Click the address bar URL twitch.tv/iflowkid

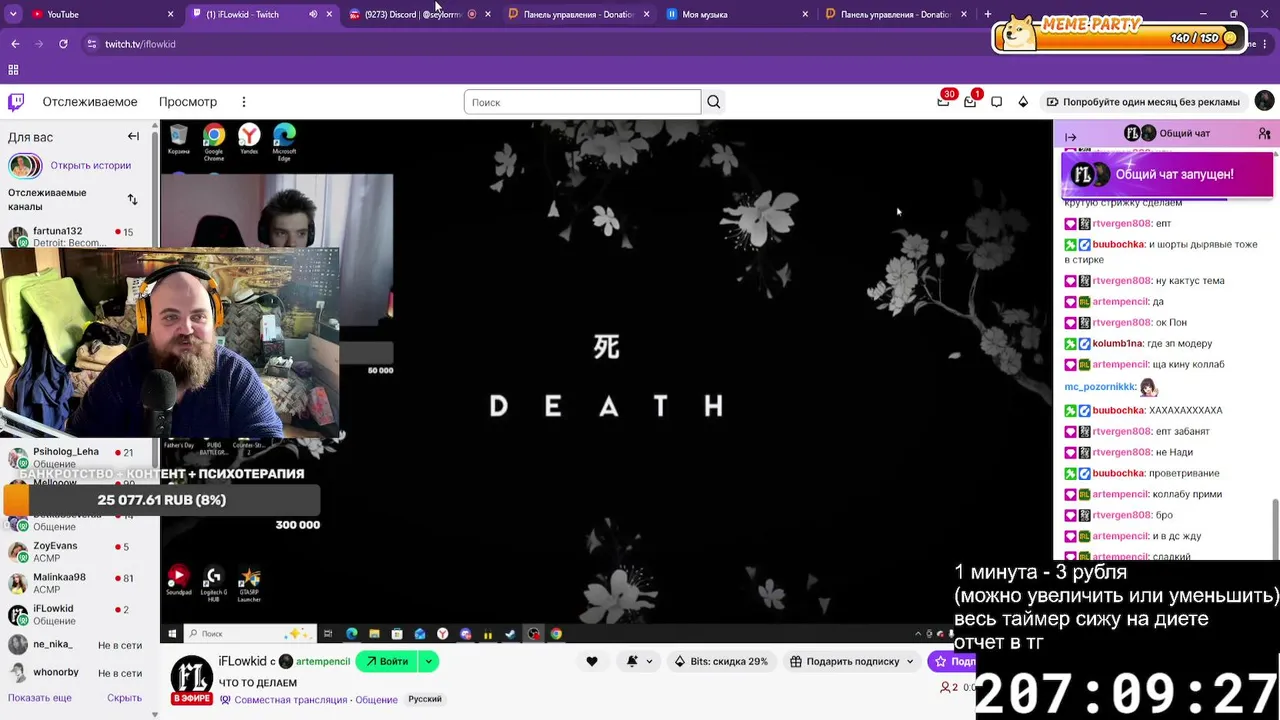click(140, 44)
